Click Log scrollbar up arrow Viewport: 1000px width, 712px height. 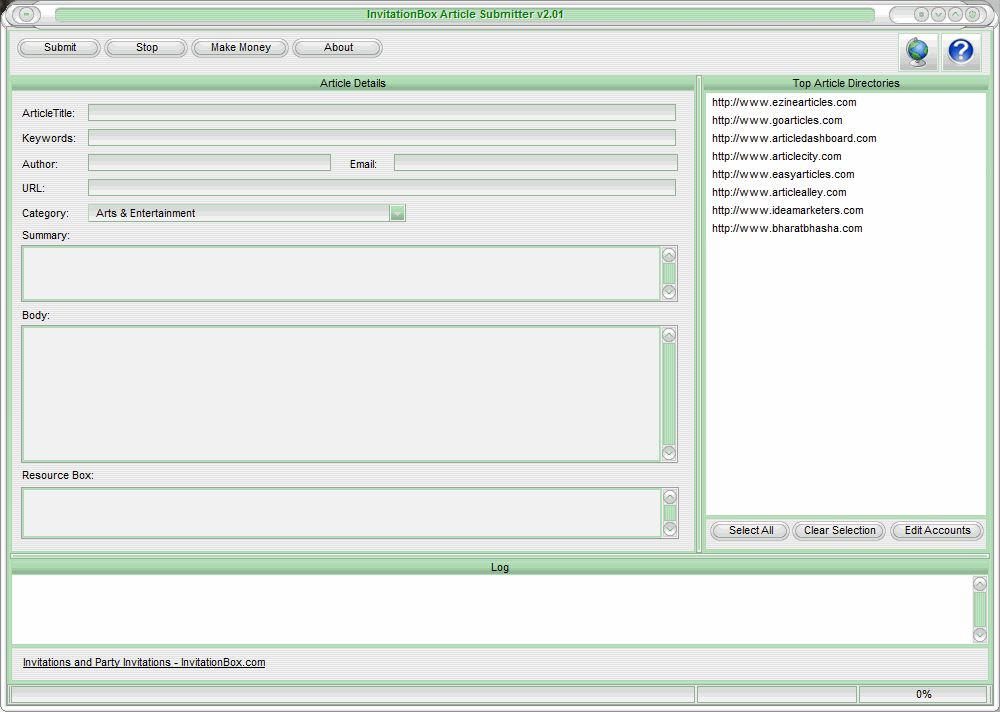(980, 584)
